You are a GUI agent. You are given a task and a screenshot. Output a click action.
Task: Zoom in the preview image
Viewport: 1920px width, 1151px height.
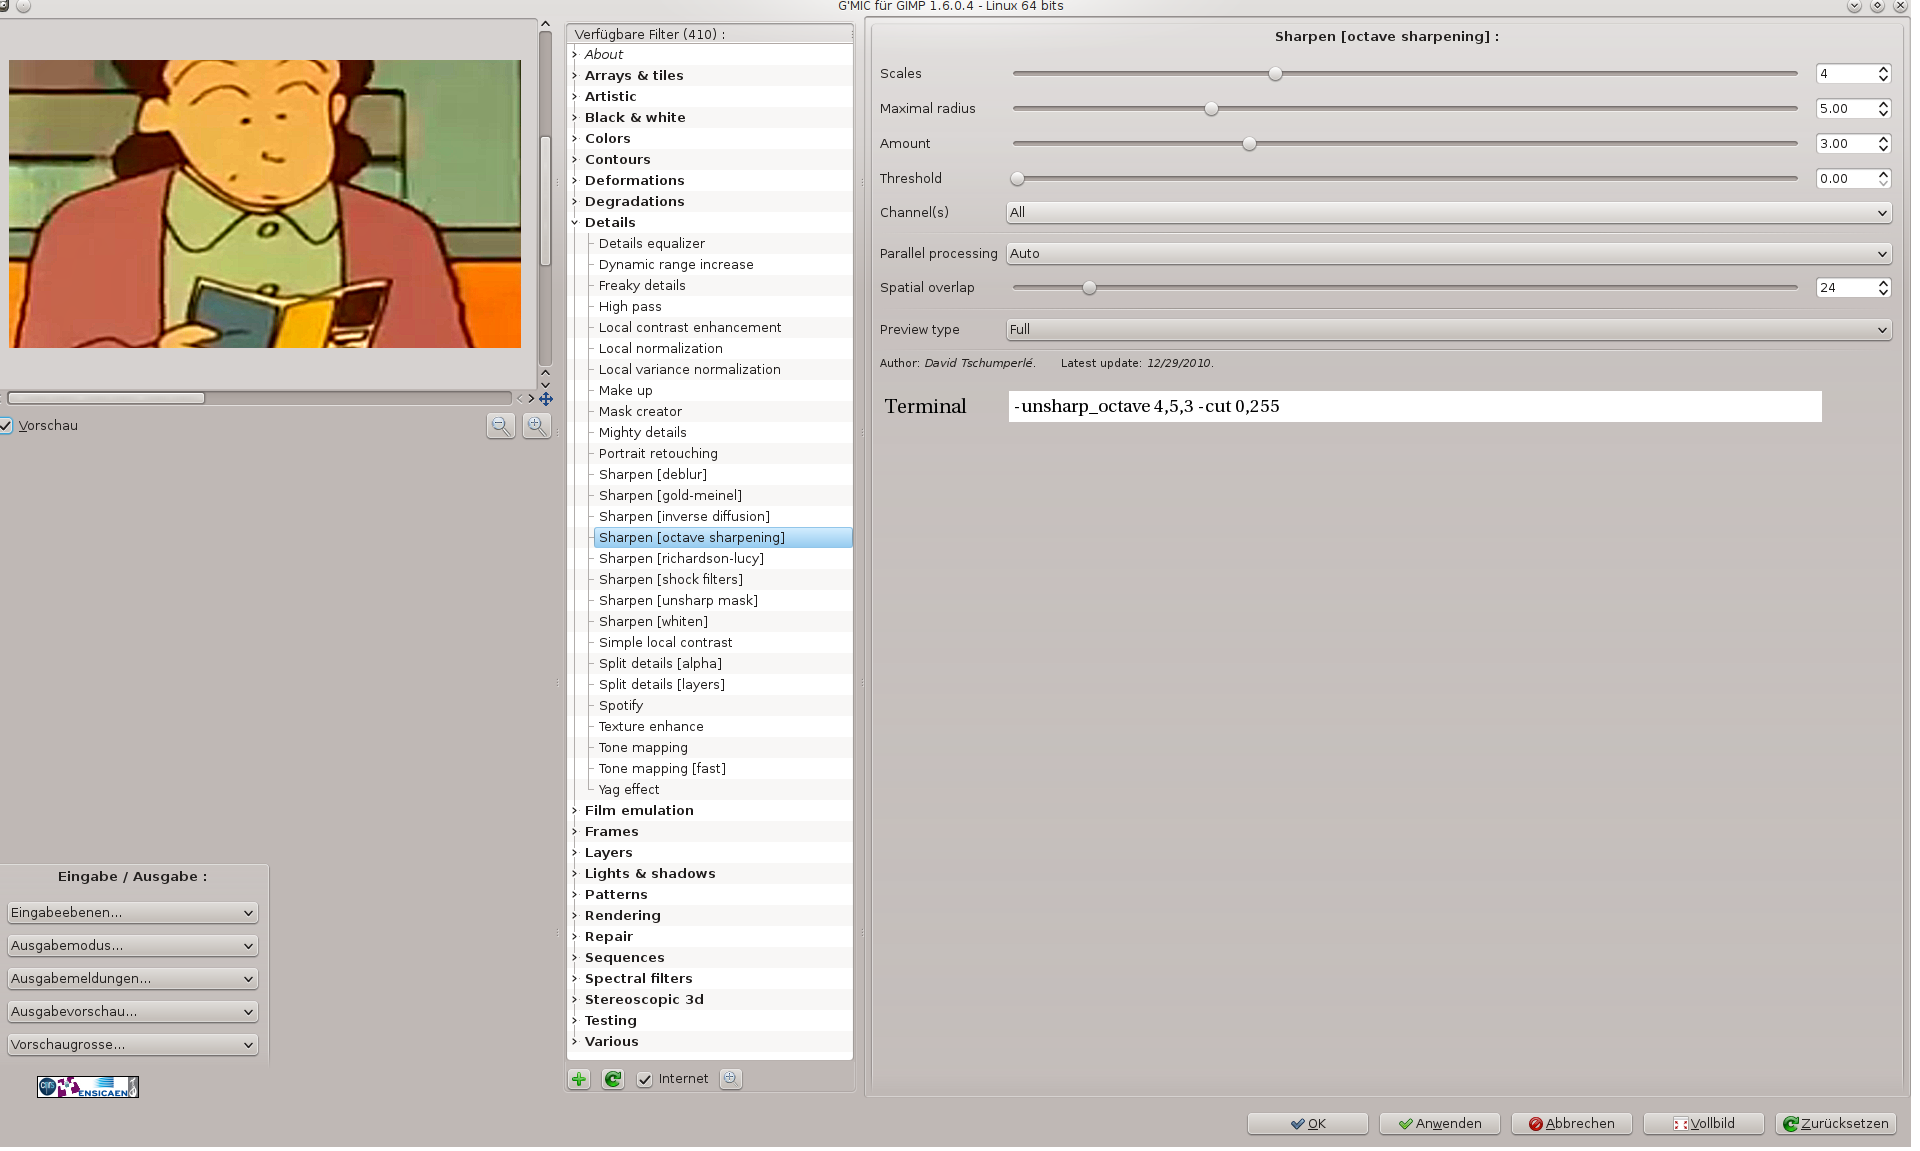point(537,426)
